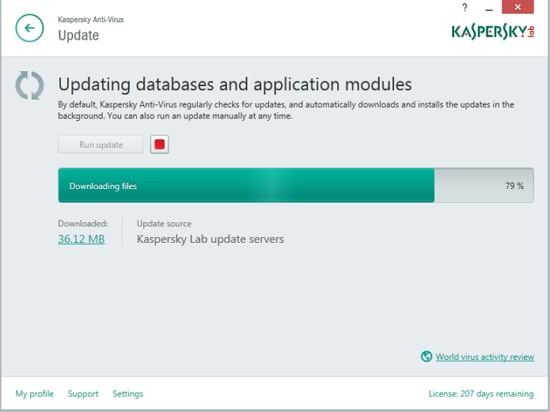550x412 pixels.
Task: Go back using the circled arrow icon
Action: (29, 28)
